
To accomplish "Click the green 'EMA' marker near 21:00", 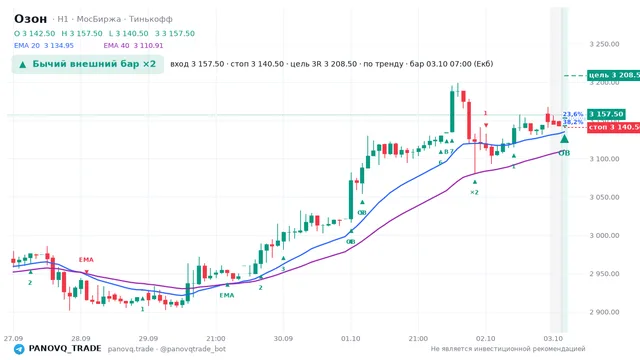I will coord(227,295).
